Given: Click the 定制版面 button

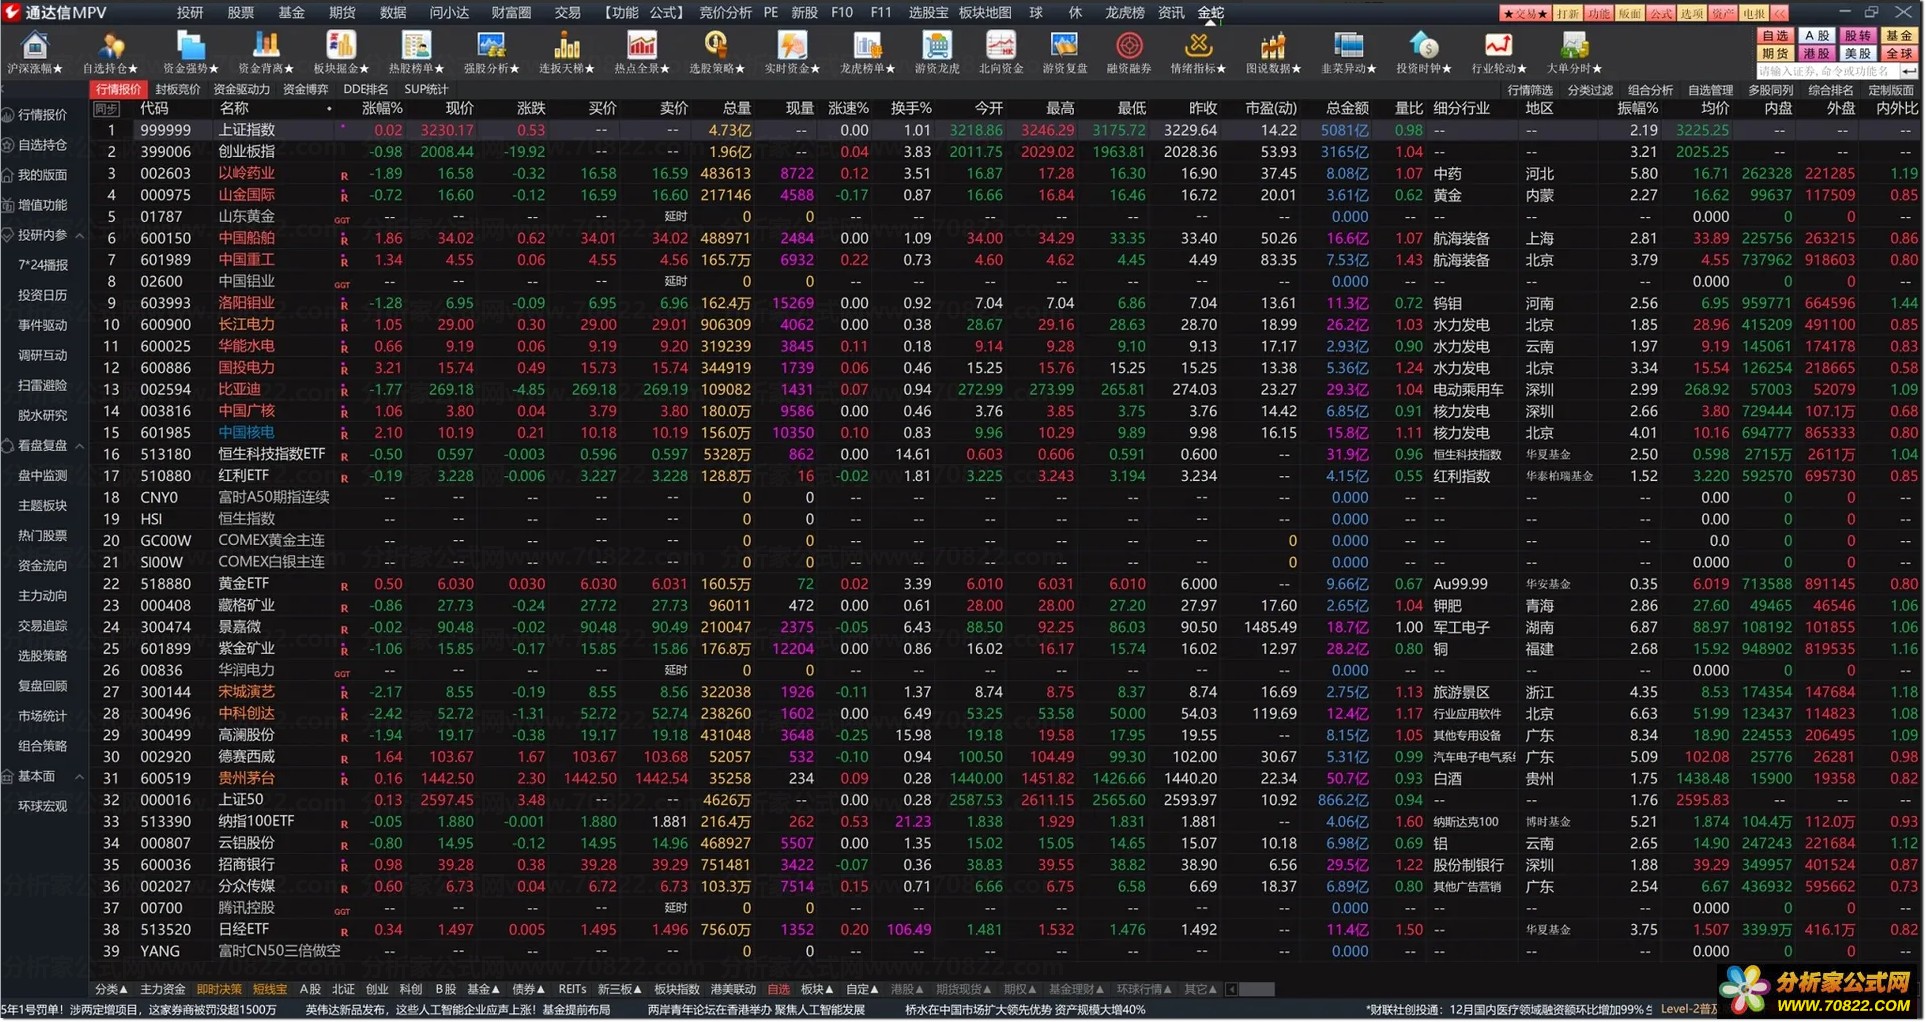Looking at the screenshot, I should pos(1891,90).
